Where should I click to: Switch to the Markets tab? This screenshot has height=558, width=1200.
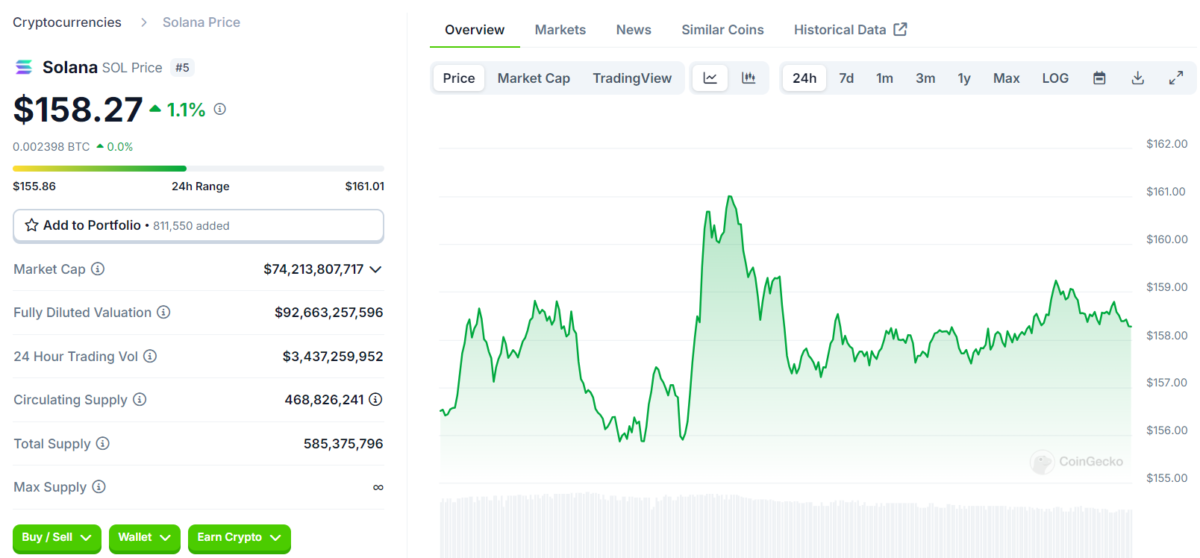coord(560,30)
